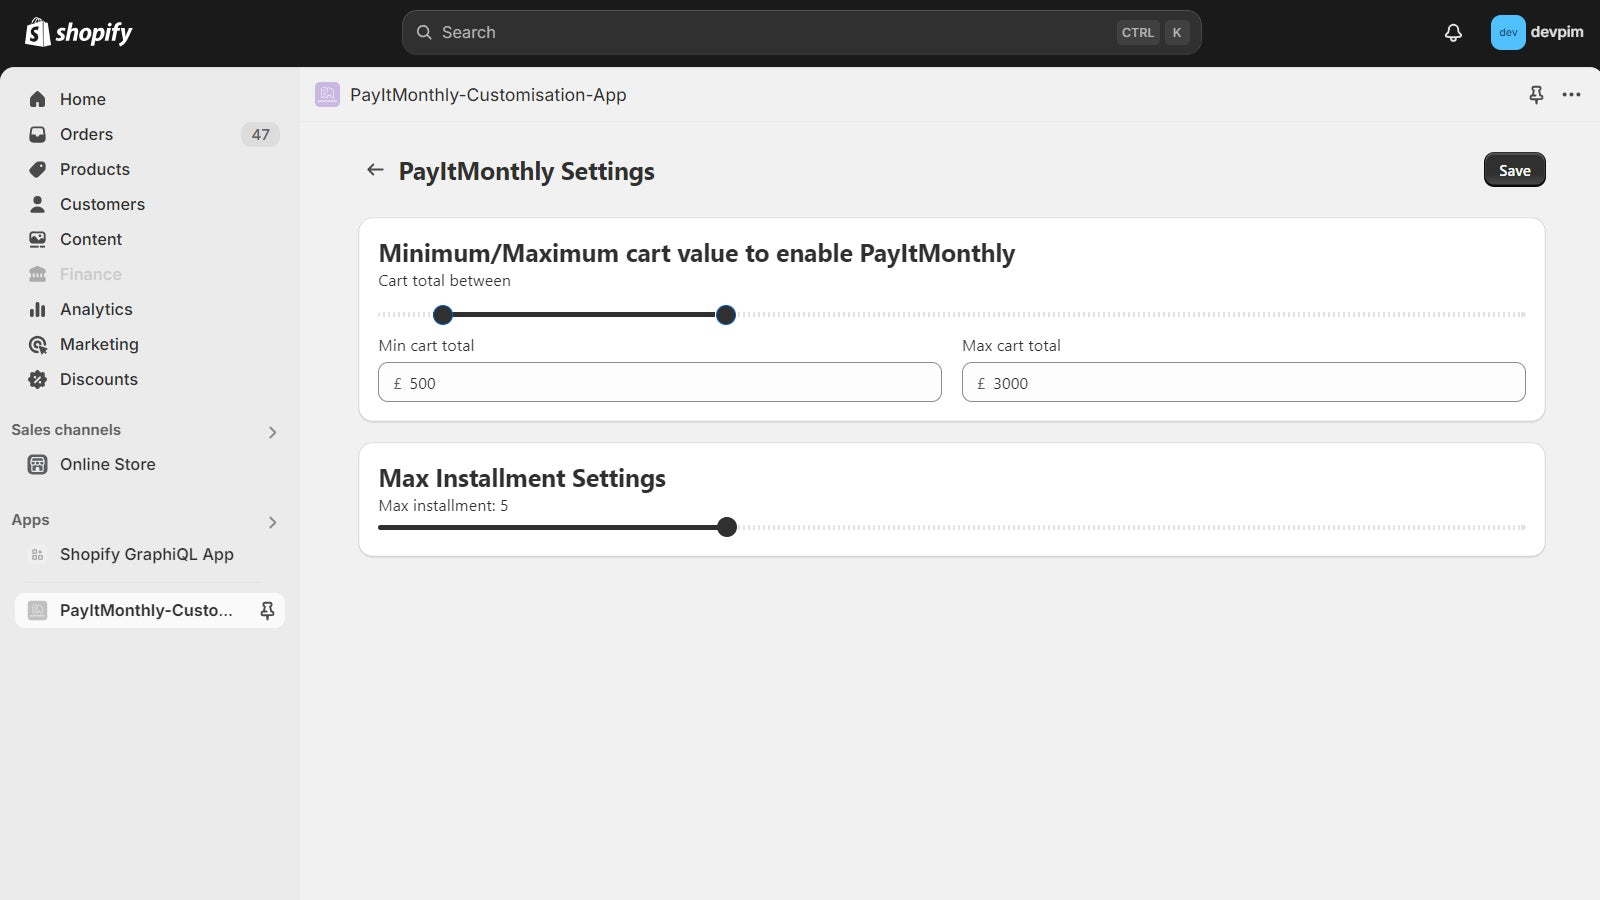Click the Min cart total field
Image resolution: width=1600 pixels, height=900 pixels.
click(659, 382)
